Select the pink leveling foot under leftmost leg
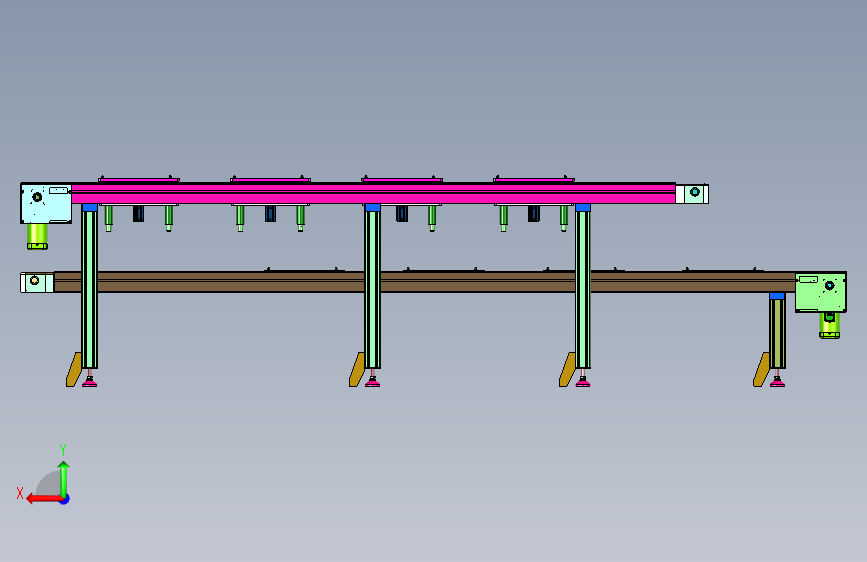This screenshot has width=867, height=562. click(x=90, y=381)
